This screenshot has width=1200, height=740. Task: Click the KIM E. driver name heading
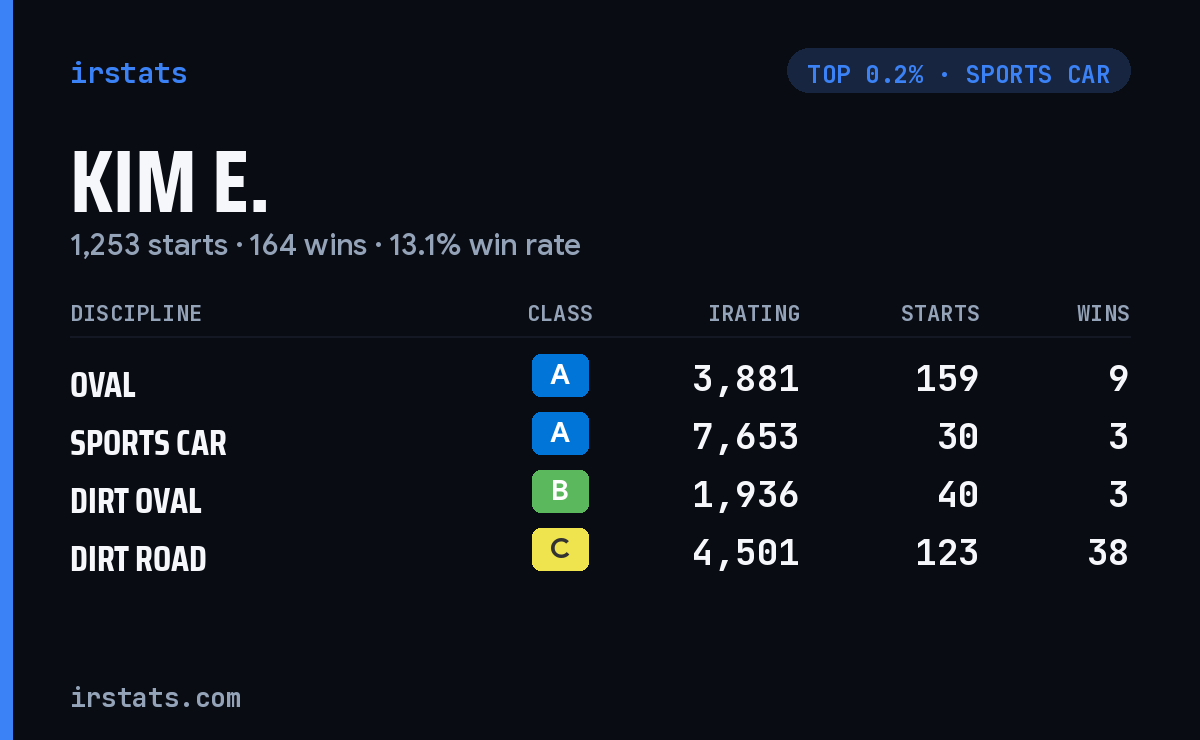tap(170, 183)
